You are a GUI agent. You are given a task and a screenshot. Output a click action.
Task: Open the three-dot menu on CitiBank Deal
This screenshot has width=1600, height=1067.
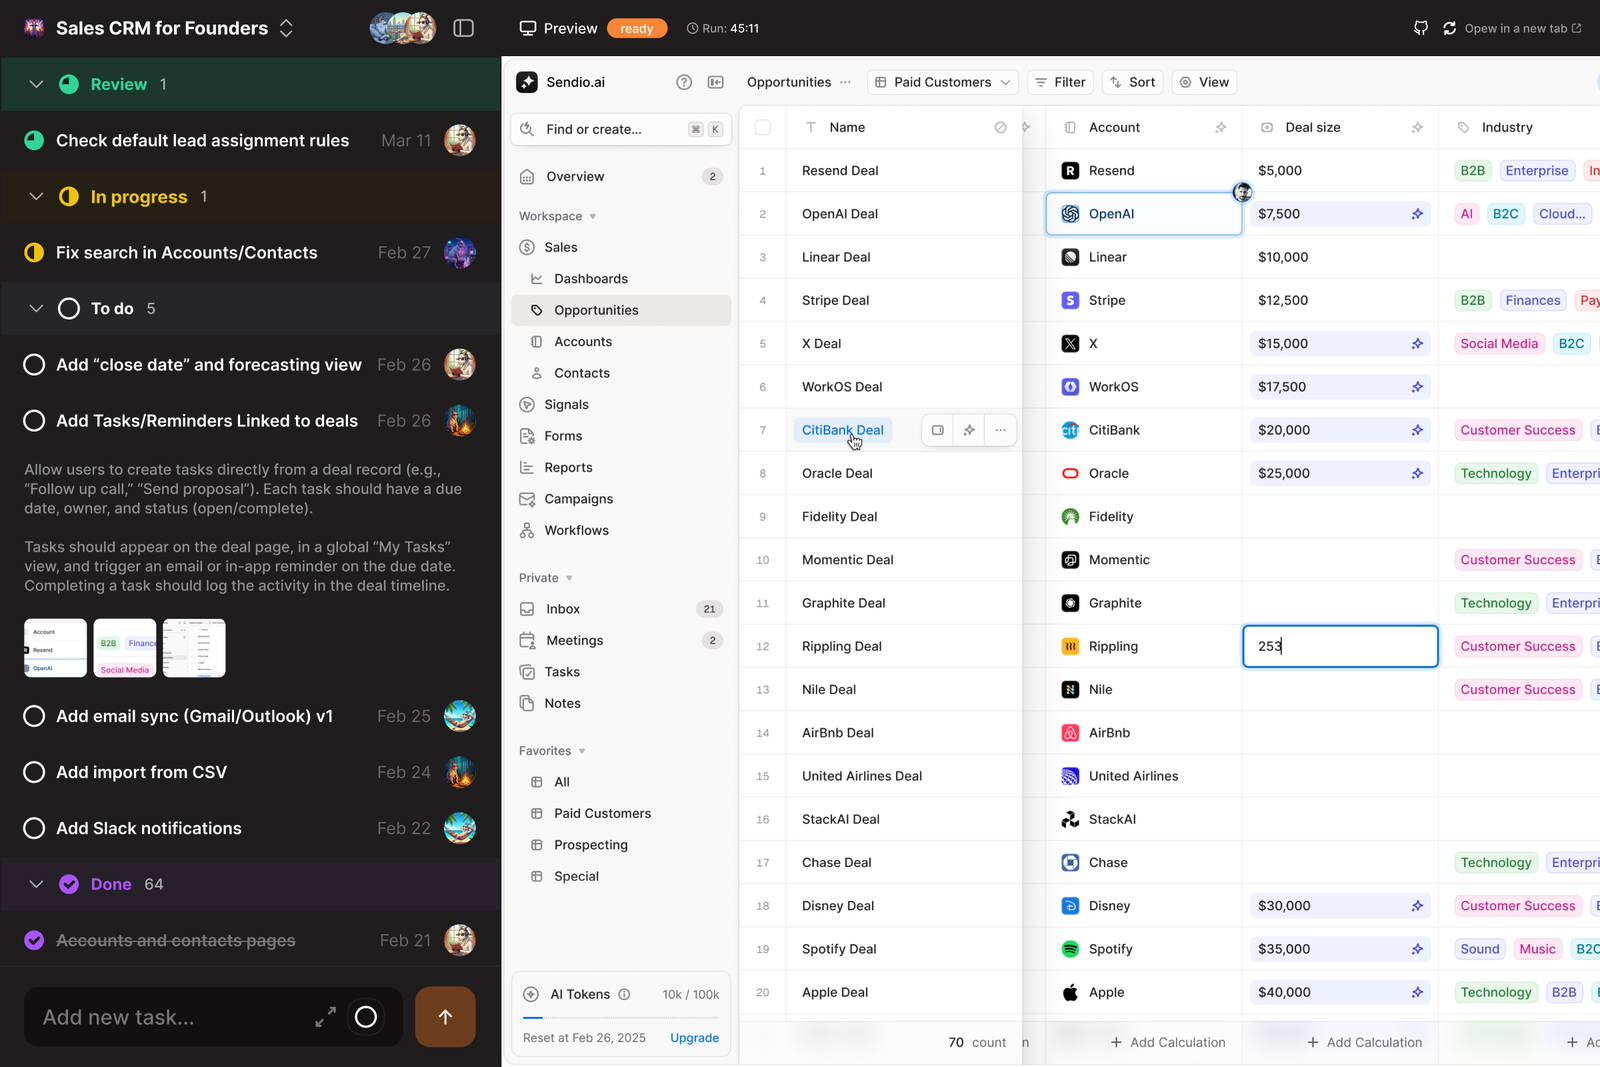pyautogui.click(x=1000, y=430)
